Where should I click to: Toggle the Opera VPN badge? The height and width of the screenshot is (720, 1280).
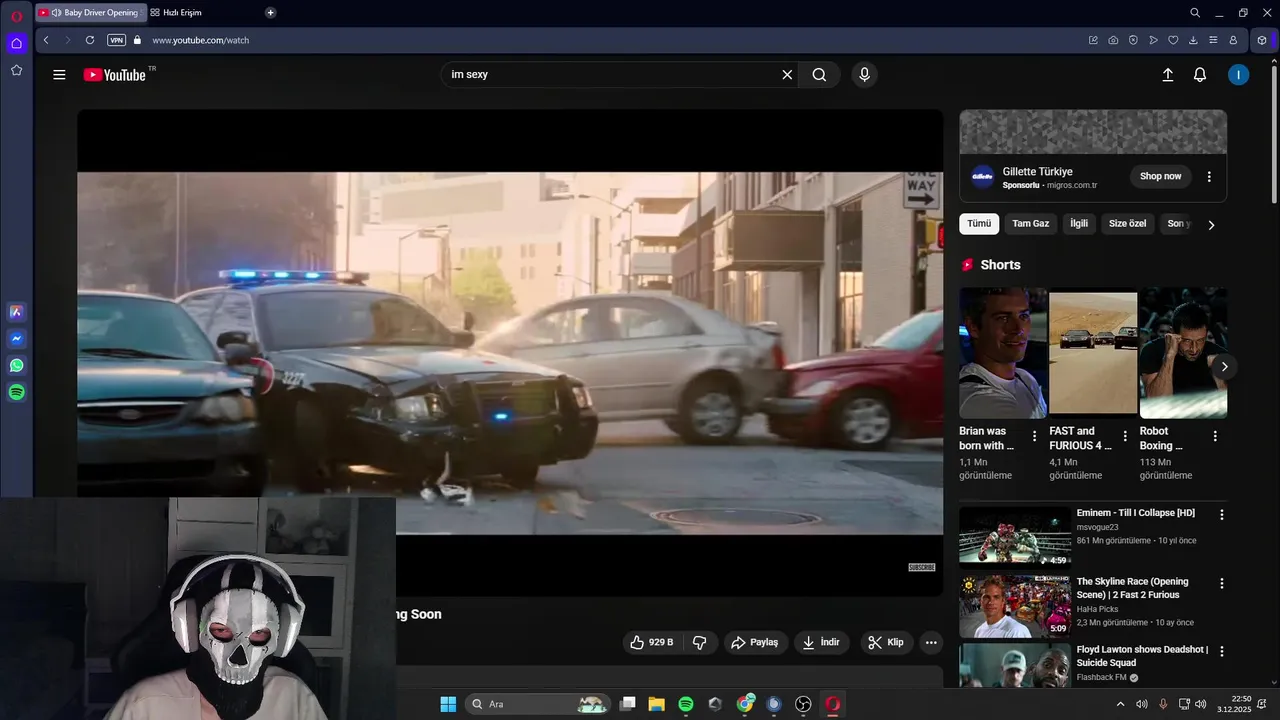(116, 40)
